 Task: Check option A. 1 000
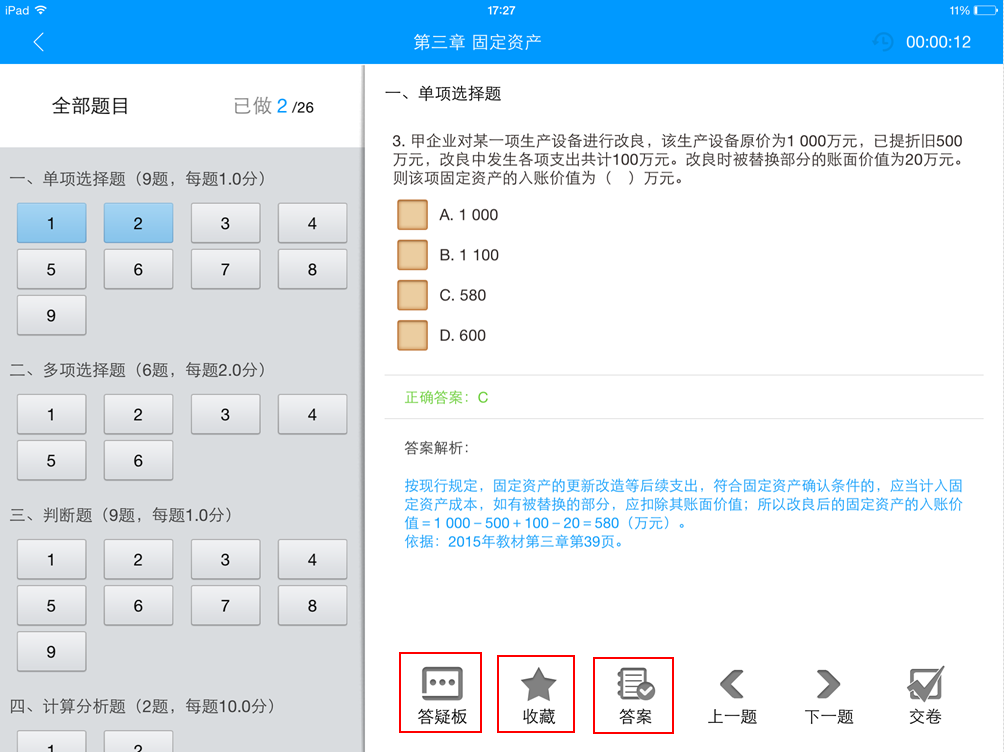(x=412, y=214)
